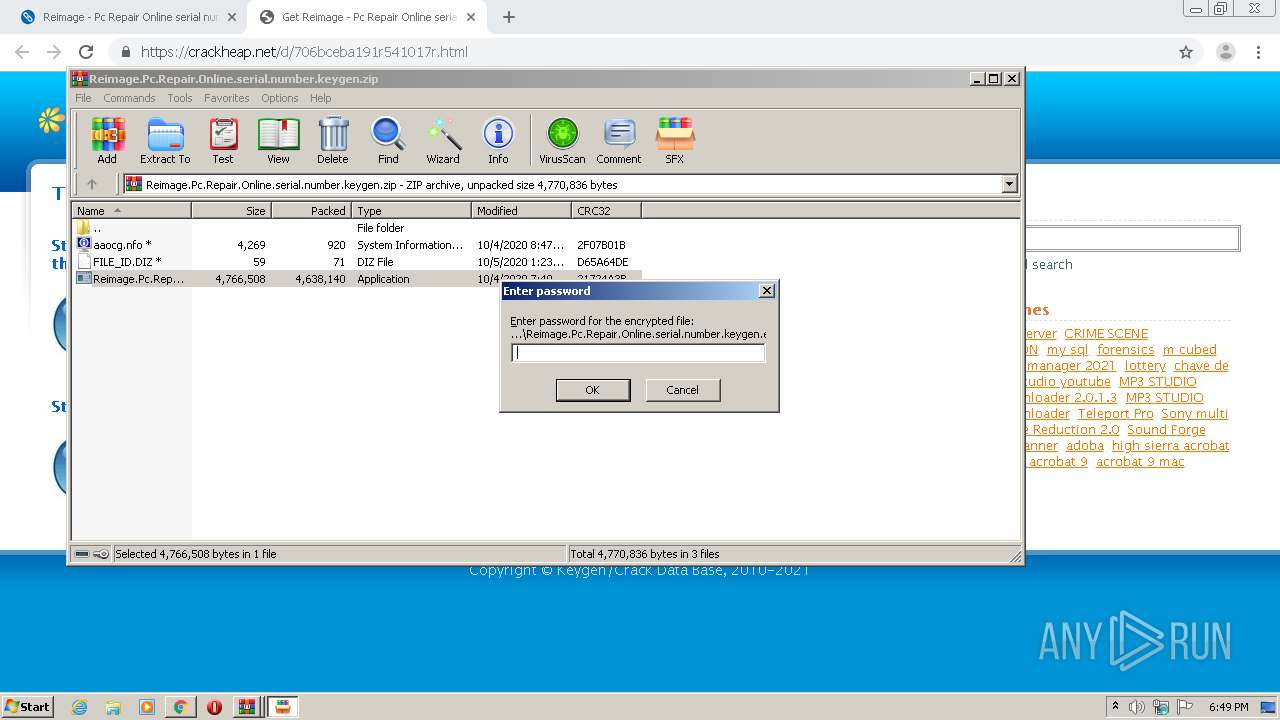Go up one folder level arrow
This screenshot has width=1280, height=720.
coord(92,184)
